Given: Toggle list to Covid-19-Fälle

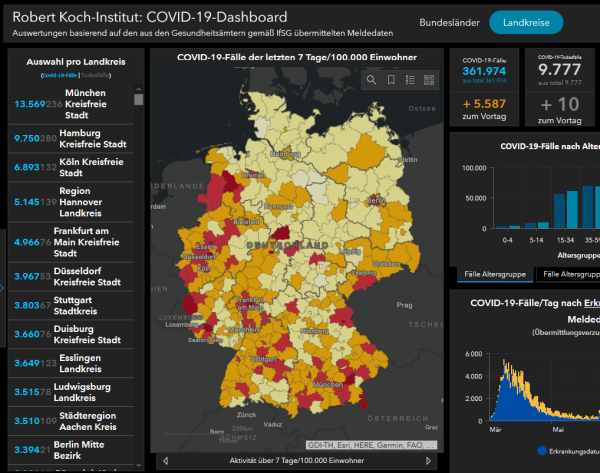Looking at the screenshot, I should (60, 76).
